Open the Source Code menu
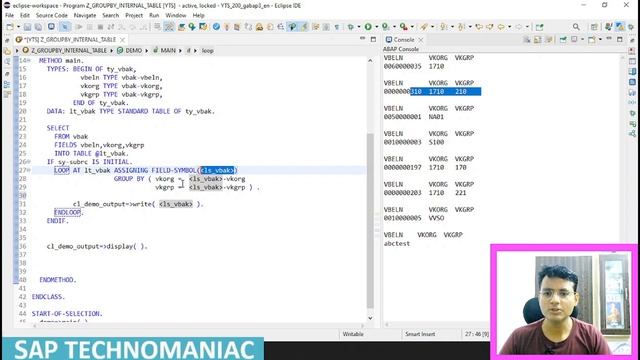Image resolution: width=640 pixels, height=360 pixels. [51, 15]
